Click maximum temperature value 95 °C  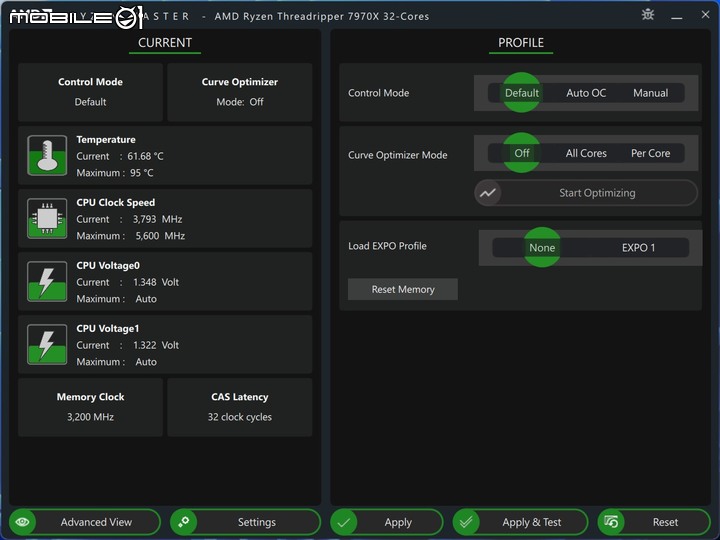coord(141,173)
